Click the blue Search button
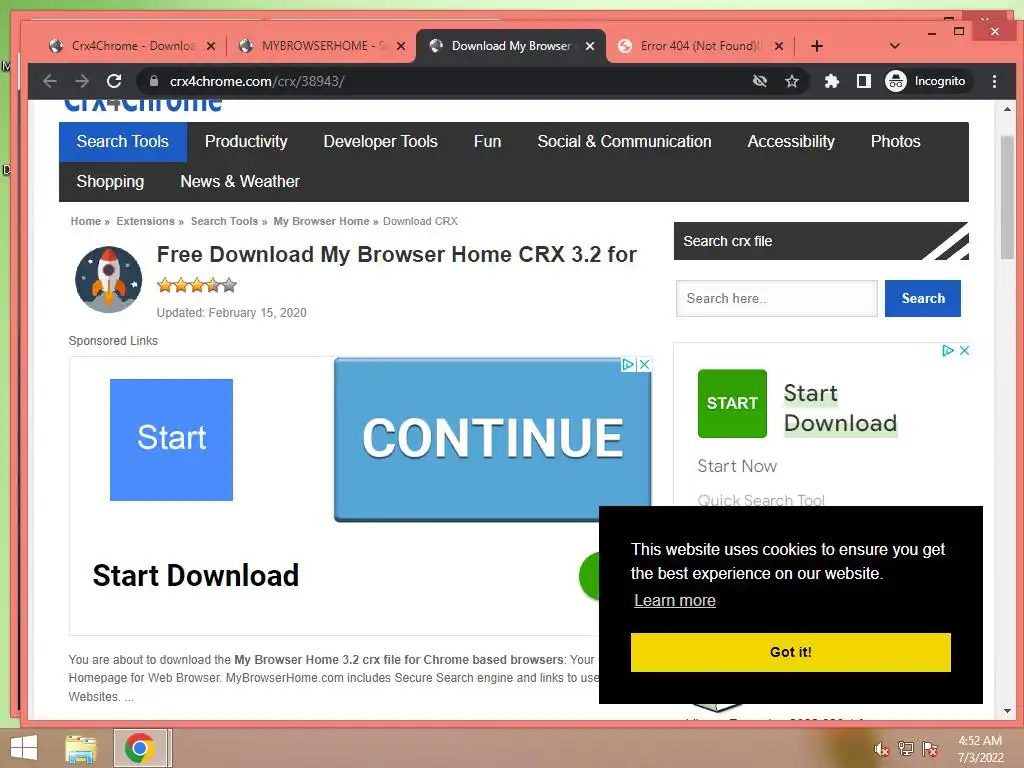 923,298
